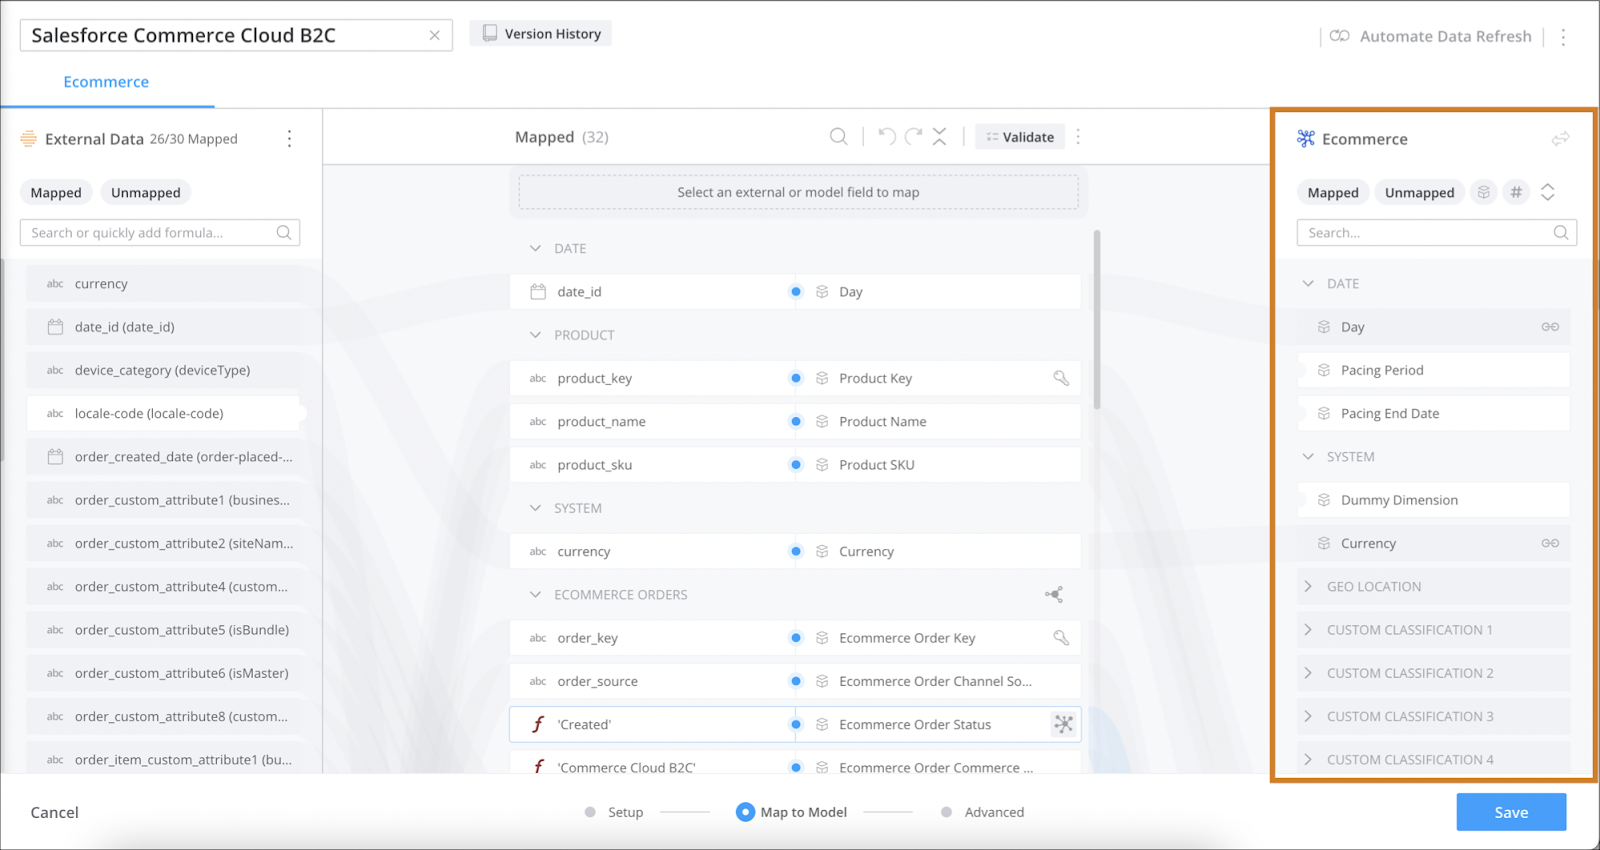Select the currency external field
This screenshot has height=850, width=1600.
[163, 284]
